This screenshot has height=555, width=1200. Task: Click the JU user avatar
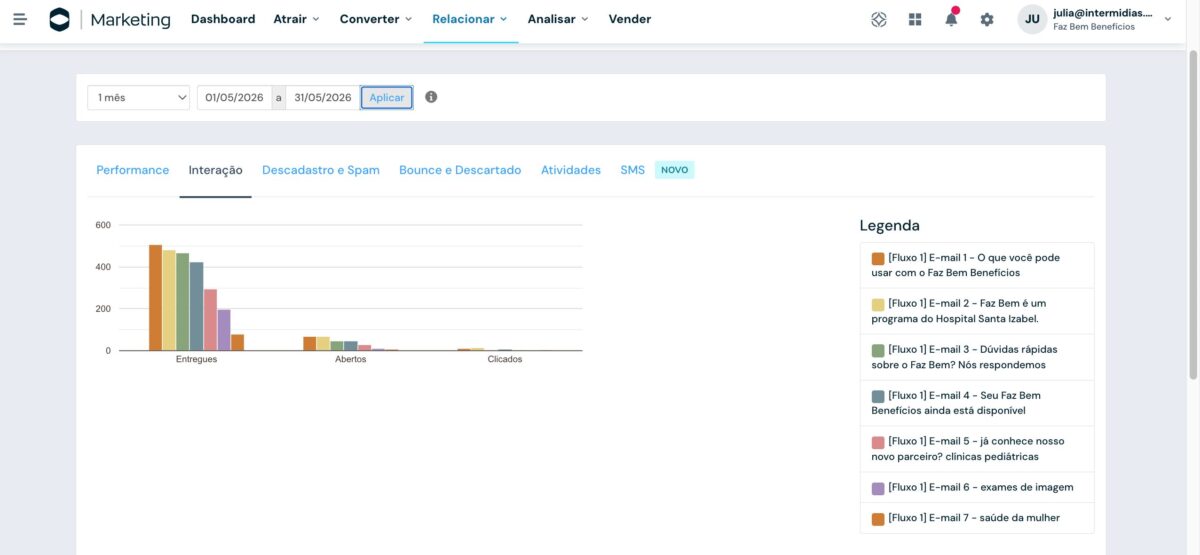[1032, 19]
